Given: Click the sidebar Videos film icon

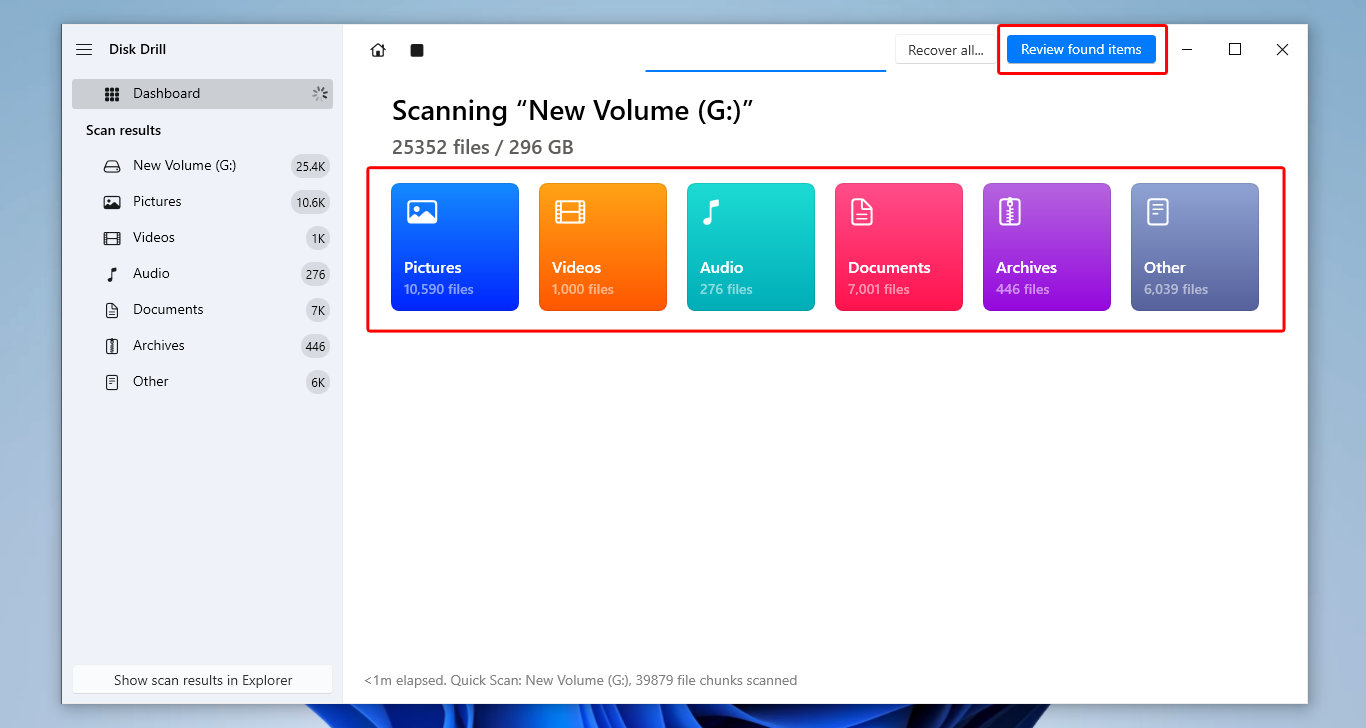Looking at the screenshot, I should click(x=112, y=238).
